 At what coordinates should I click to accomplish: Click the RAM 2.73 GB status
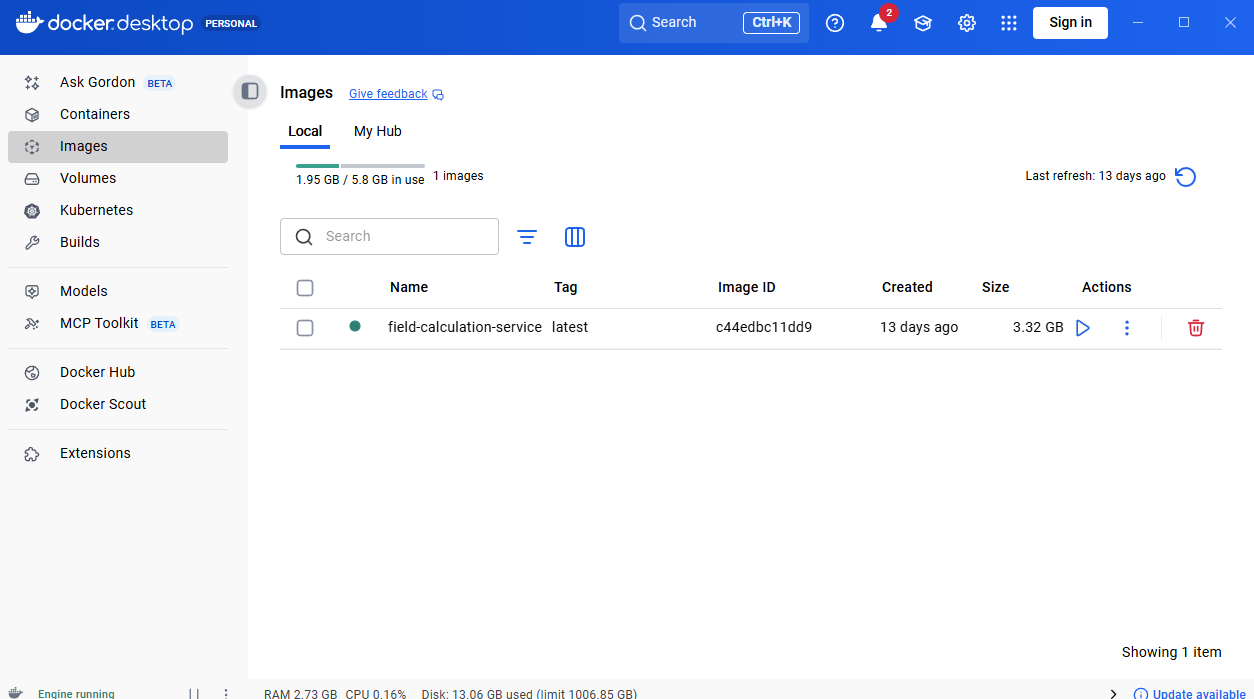tap(301, 693)
